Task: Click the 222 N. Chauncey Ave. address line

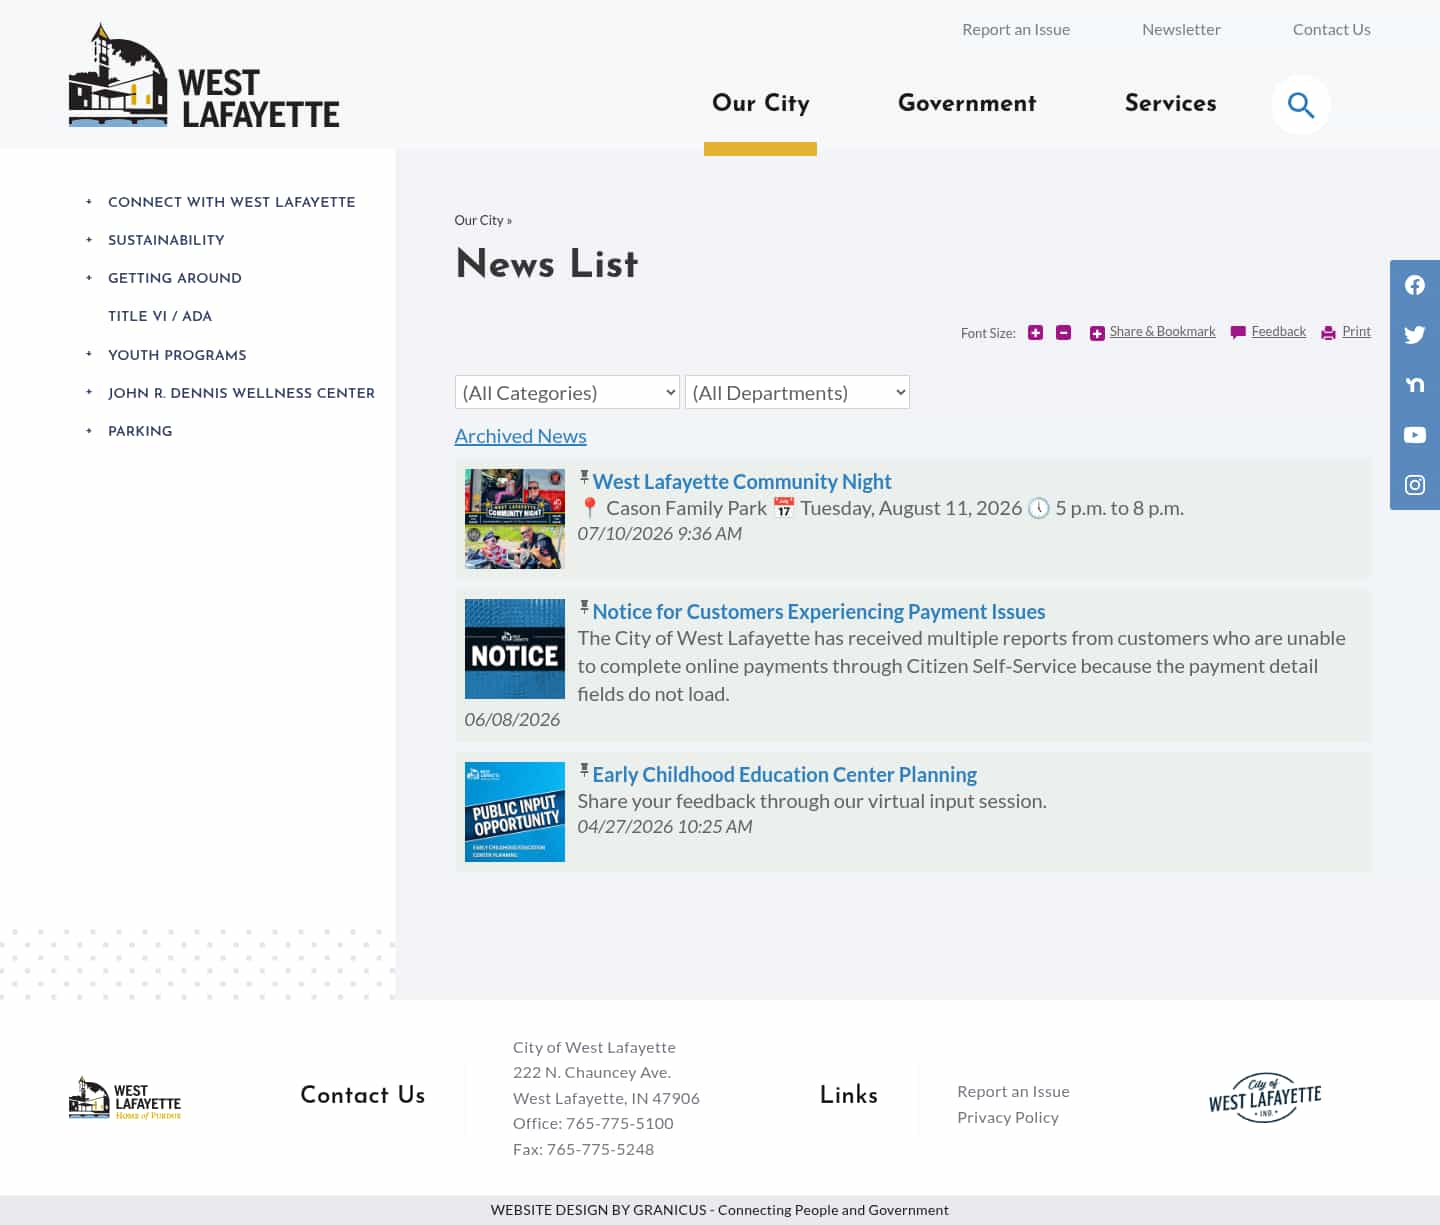Action: pos(592,1073)
